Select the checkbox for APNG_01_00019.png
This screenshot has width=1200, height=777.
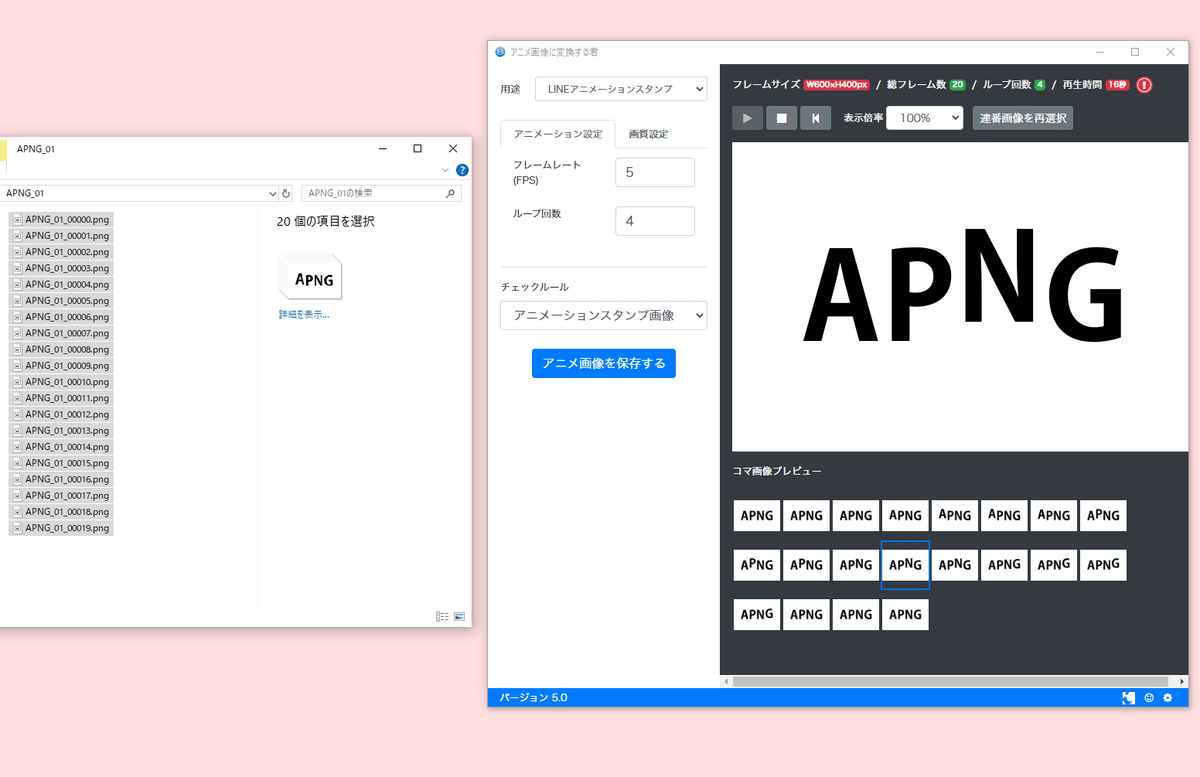coord(12,527)
